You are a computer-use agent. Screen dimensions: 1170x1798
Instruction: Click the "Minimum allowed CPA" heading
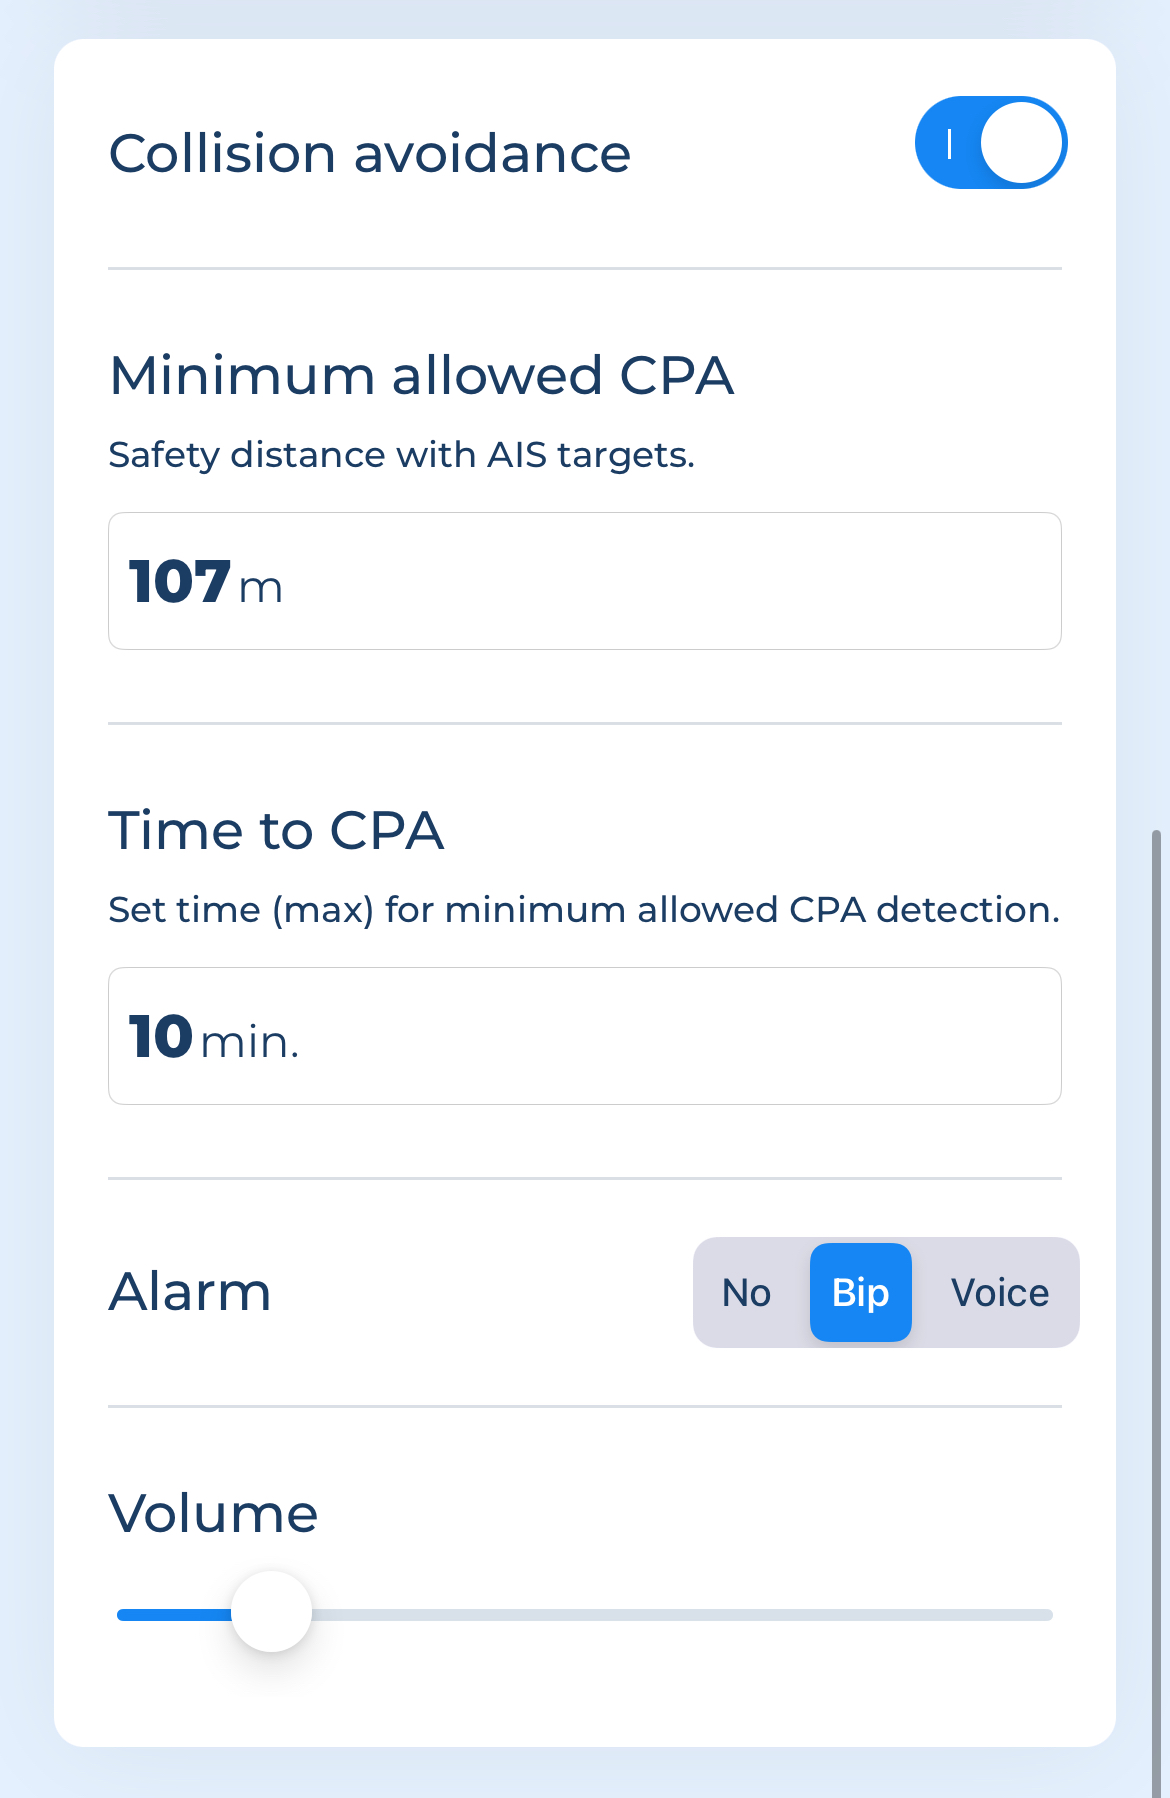(x=422, y=376)
